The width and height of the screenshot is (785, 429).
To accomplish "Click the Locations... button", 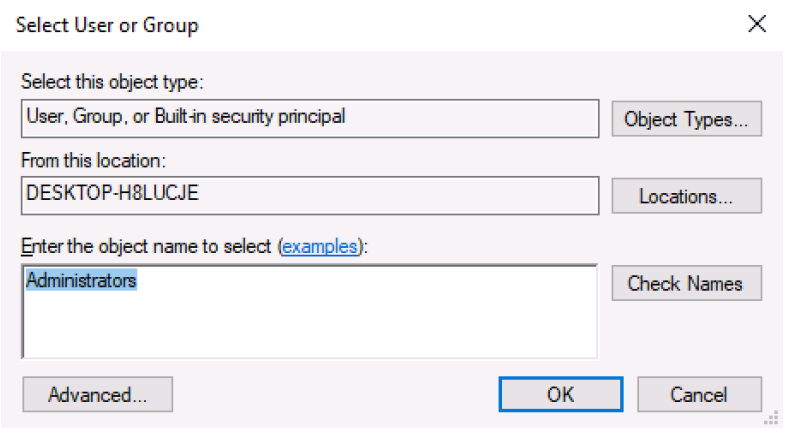I will (x=686, y=196).
